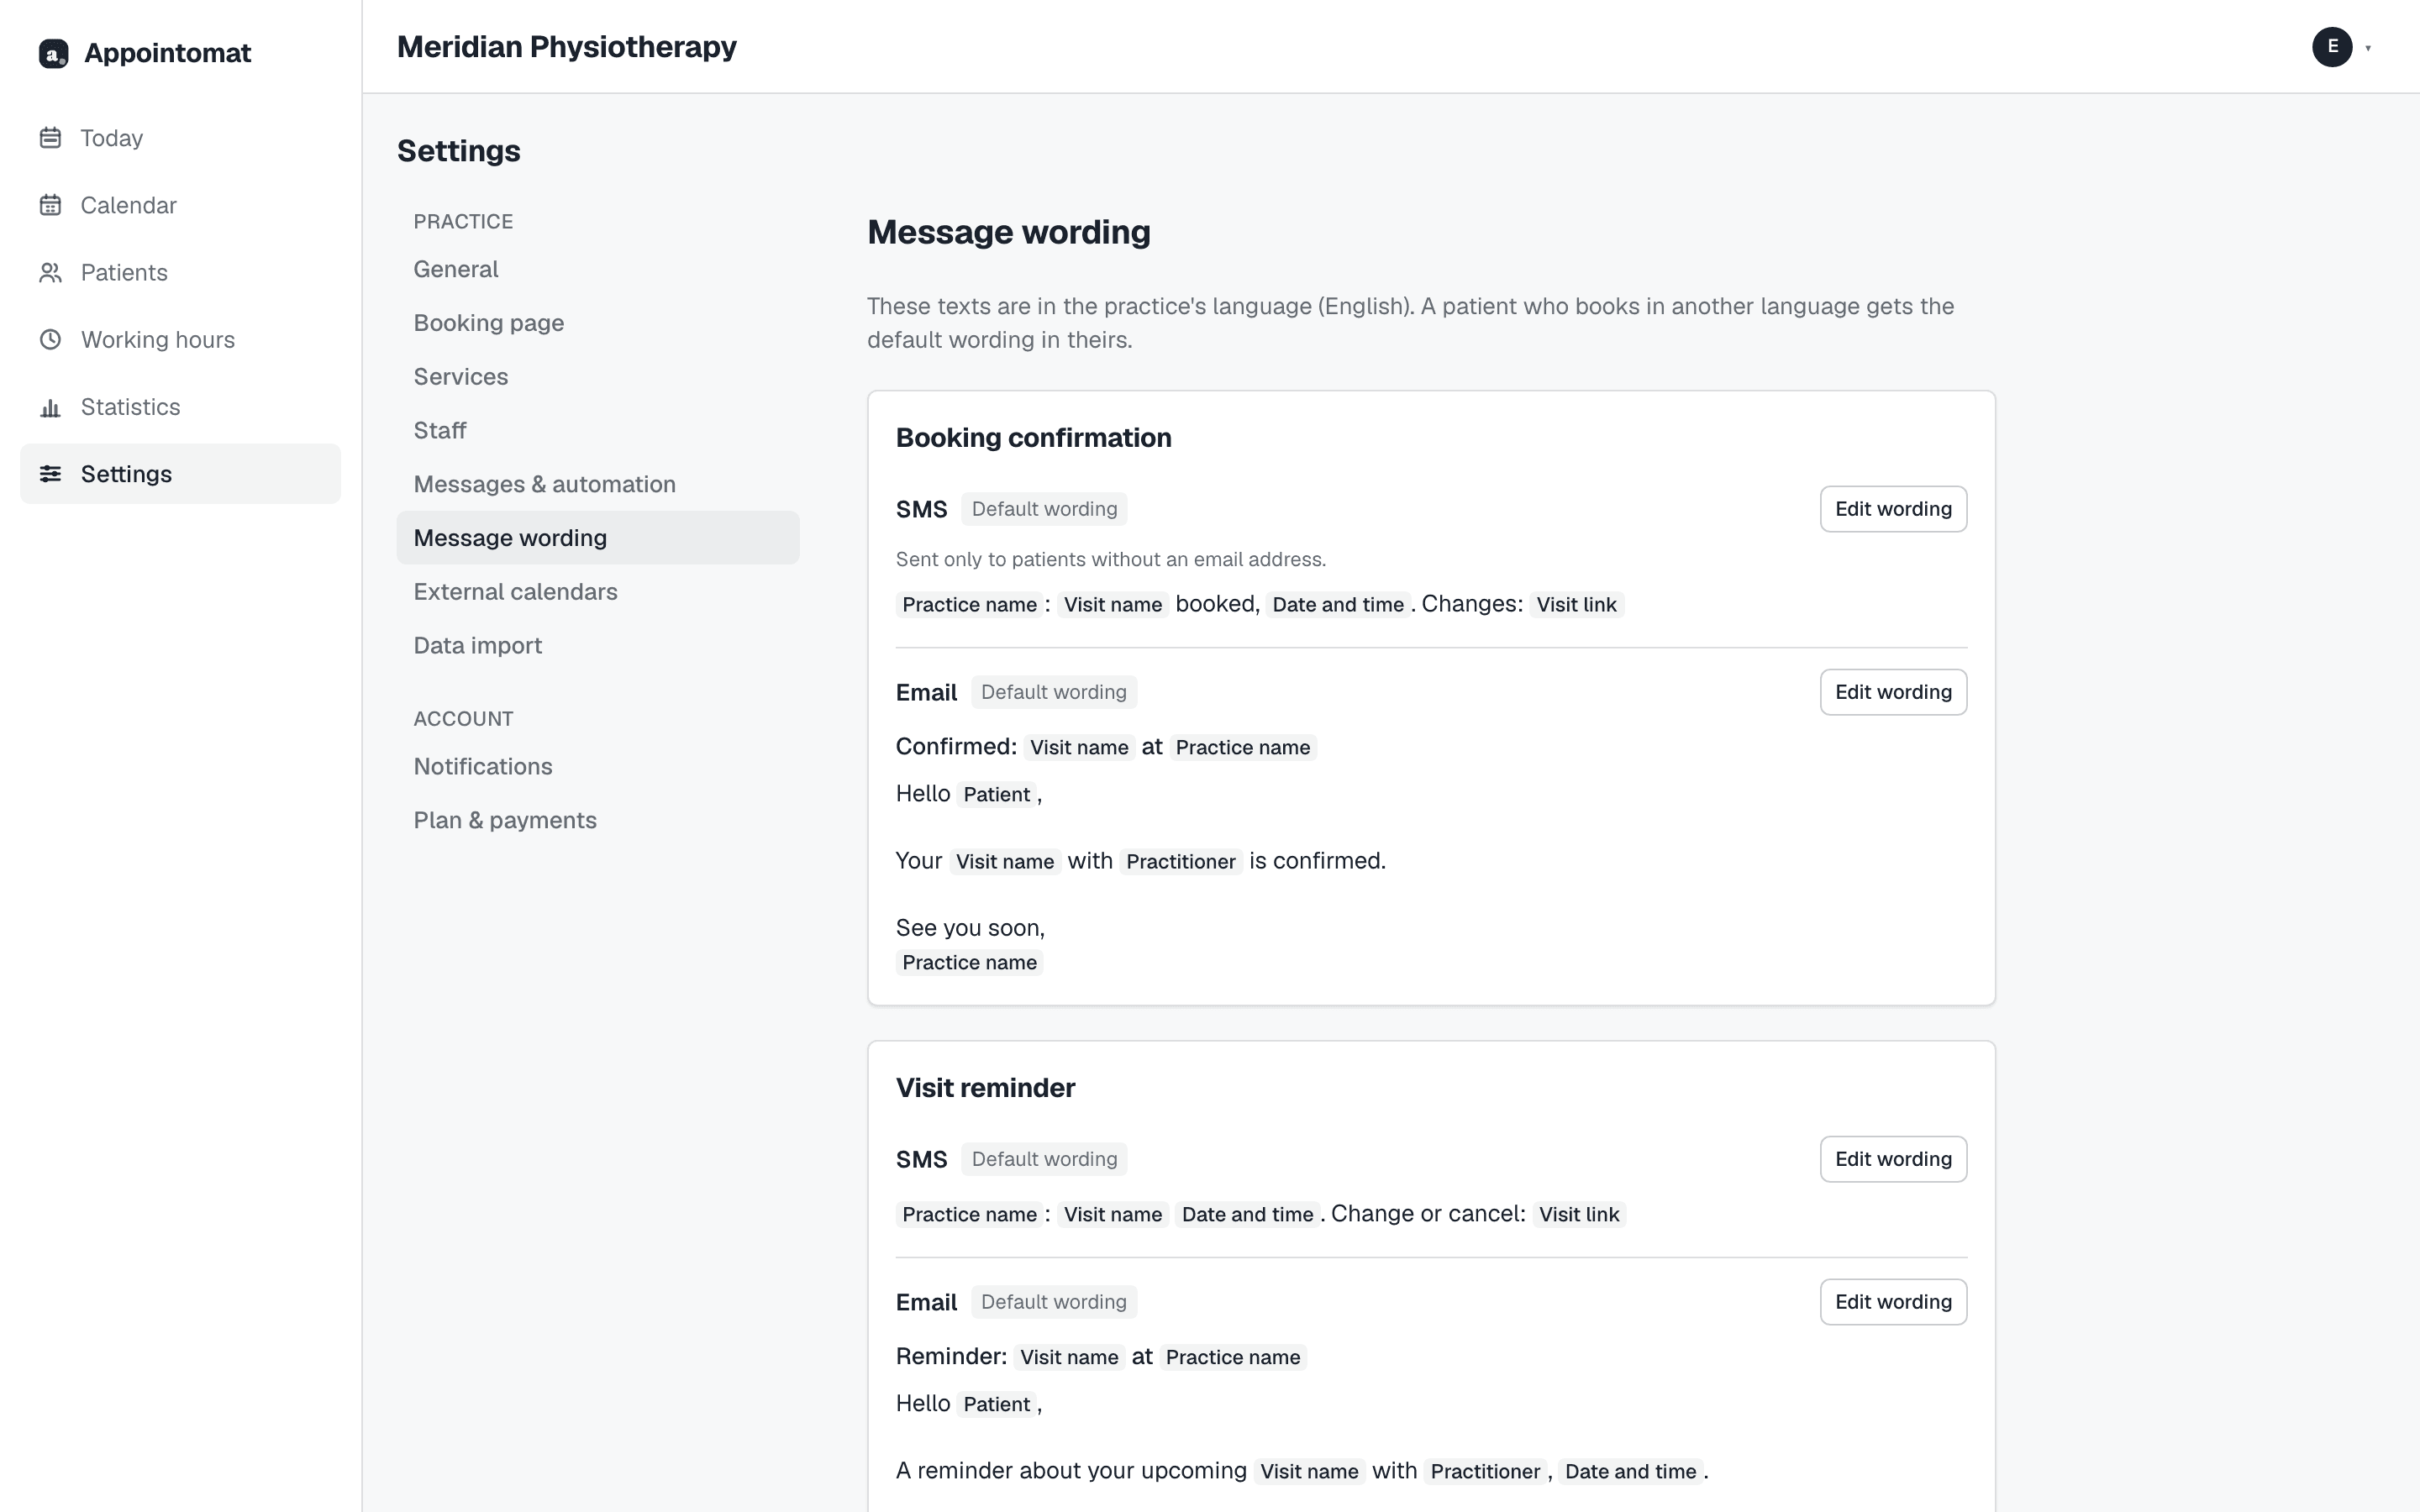Image resolution: width=2420 pixels, height=1512 pixels.
Task: Open Staff settings
Action: point(598,430)
